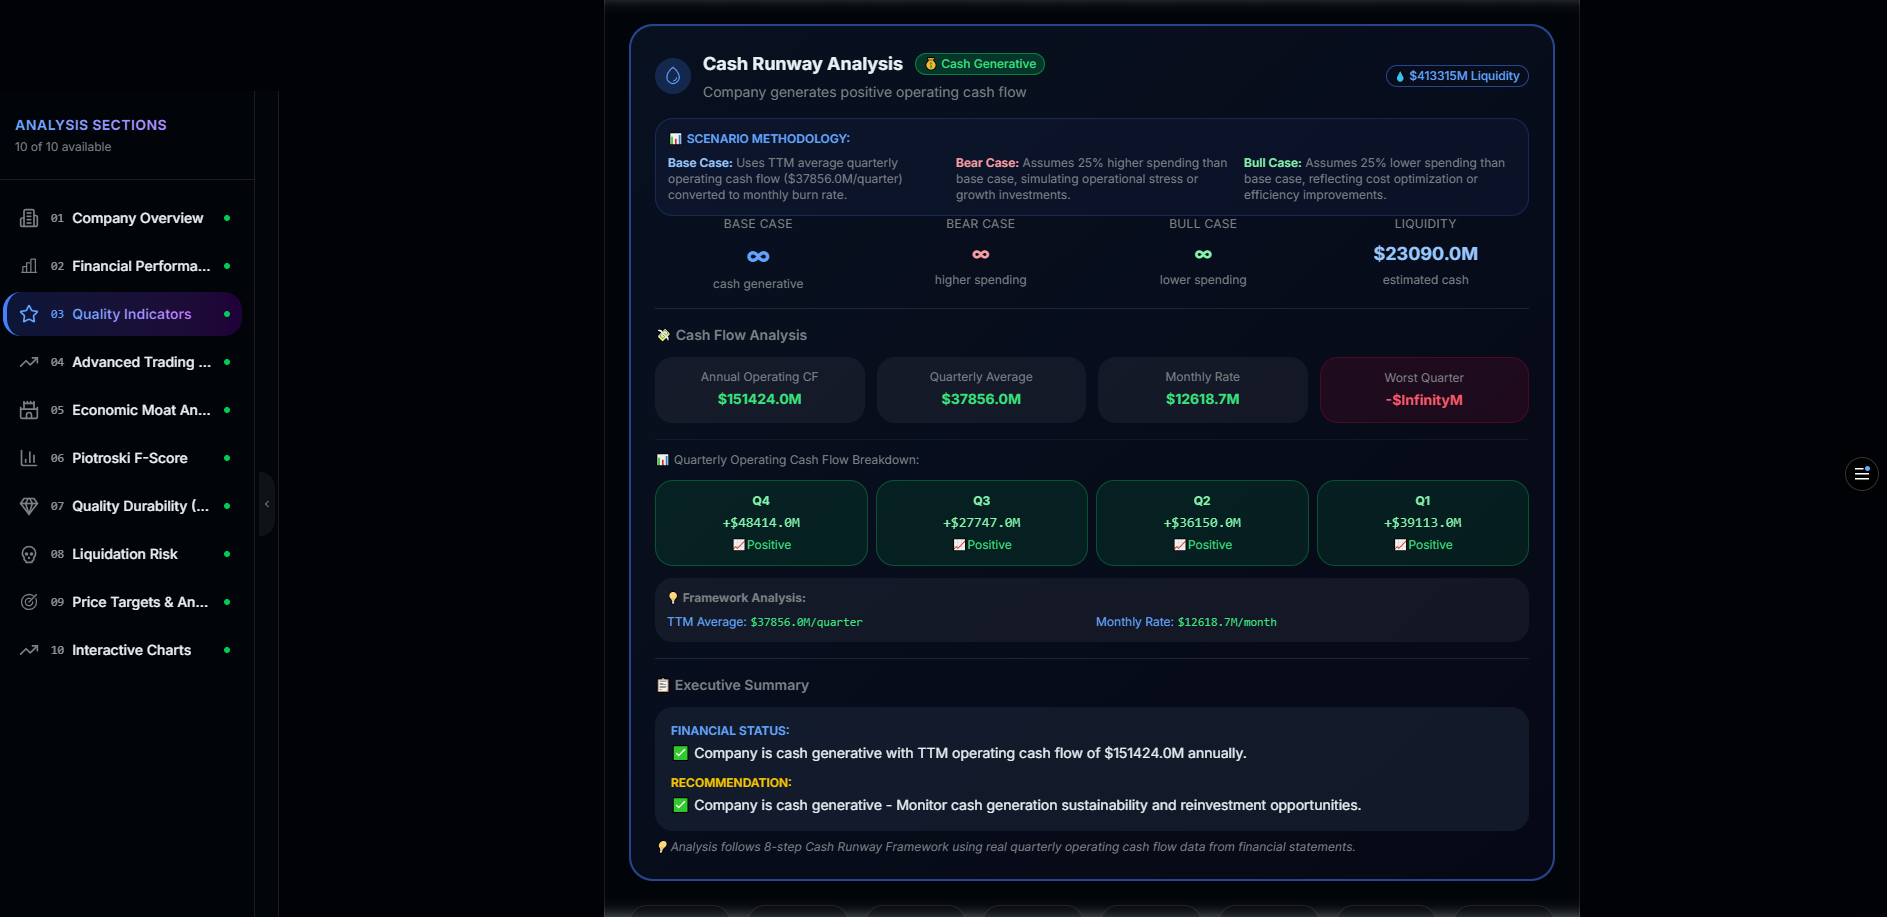Click the Advanced Trading trend arrow icon
Viewport: 1887px width, 917px height.
pos(29,362)
